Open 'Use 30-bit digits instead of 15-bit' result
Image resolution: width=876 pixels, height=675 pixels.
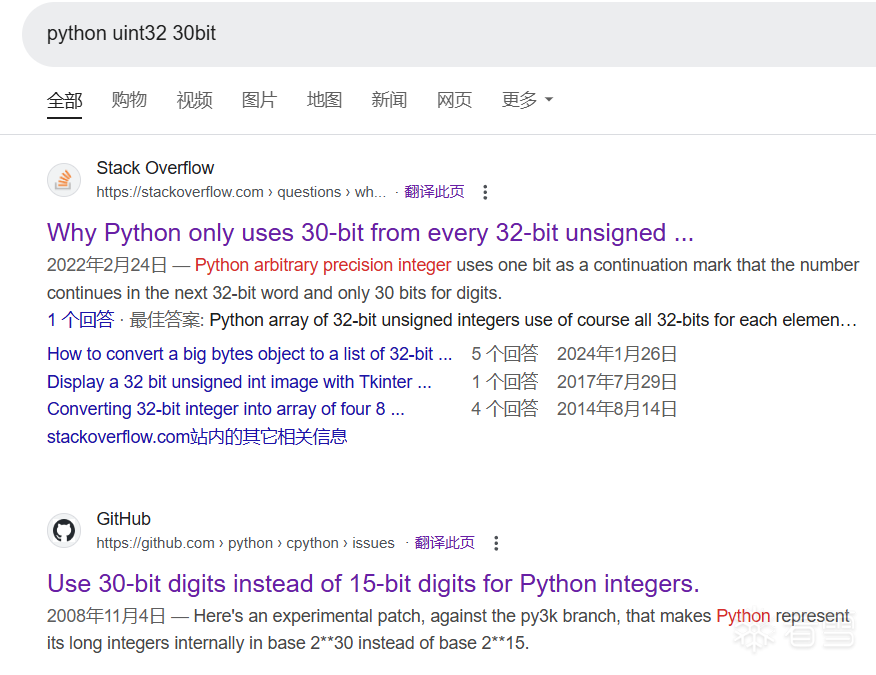tap(373, 583)
